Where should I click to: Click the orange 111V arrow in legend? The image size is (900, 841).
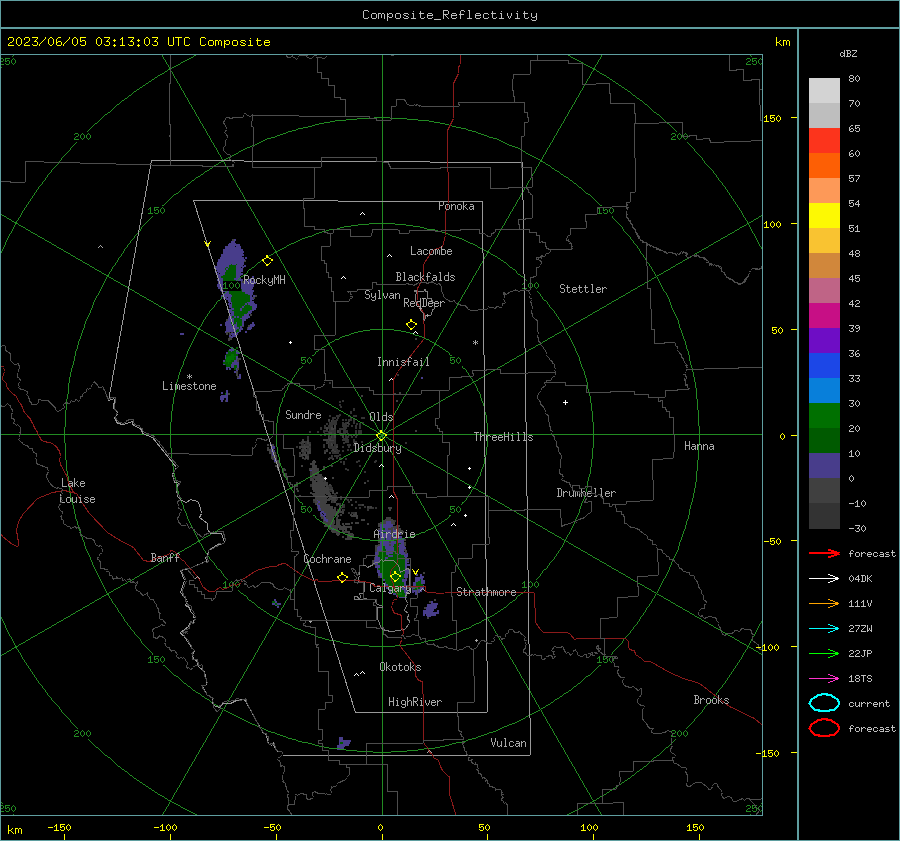824,603
